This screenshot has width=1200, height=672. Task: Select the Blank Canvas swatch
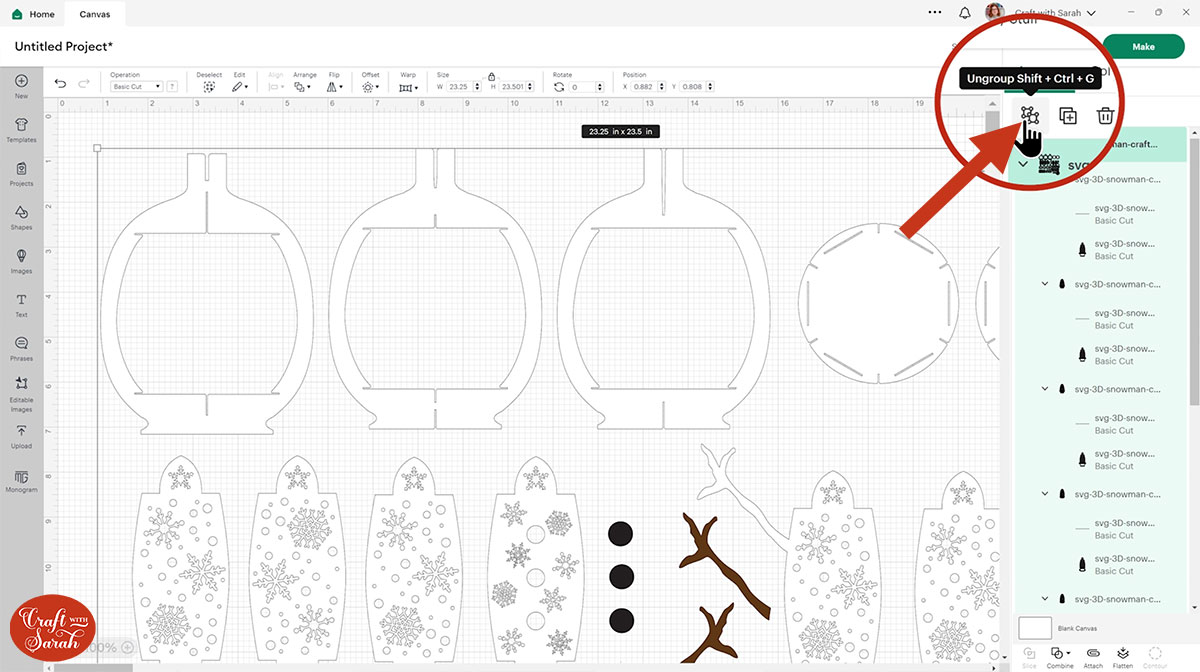click(1034, 628)
